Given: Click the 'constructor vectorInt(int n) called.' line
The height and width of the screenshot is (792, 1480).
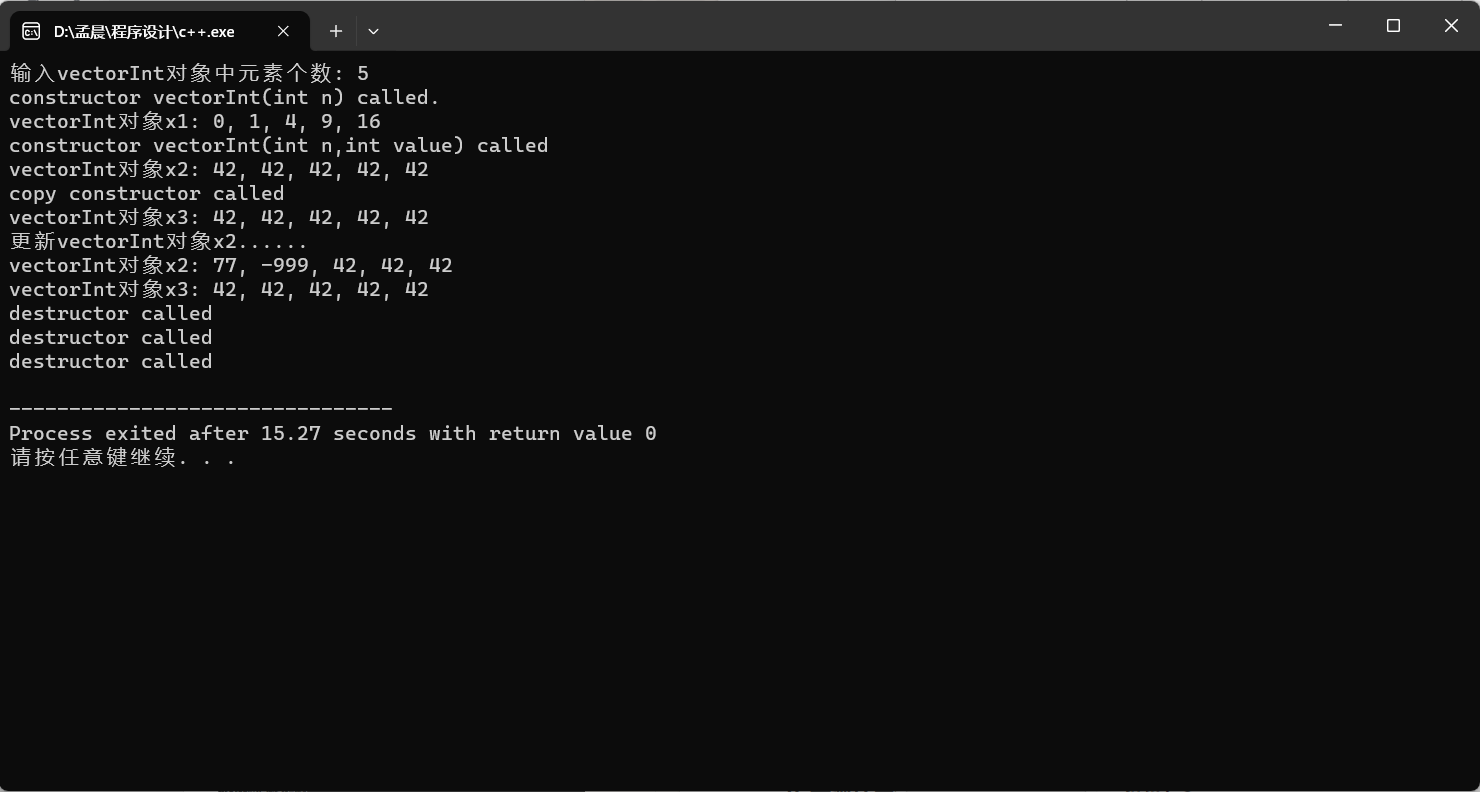Looking at the screenshot, I should point(224,97).
